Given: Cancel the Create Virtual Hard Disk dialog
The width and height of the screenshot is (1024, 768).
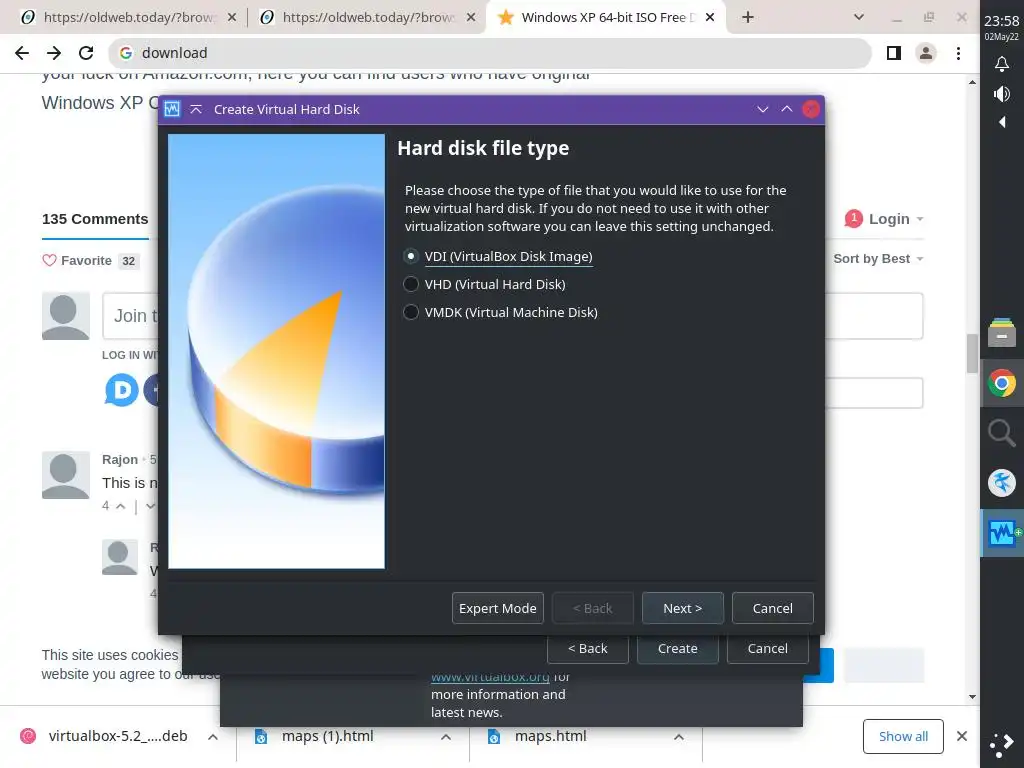Looking at the screenshot, I should (773, 608).
